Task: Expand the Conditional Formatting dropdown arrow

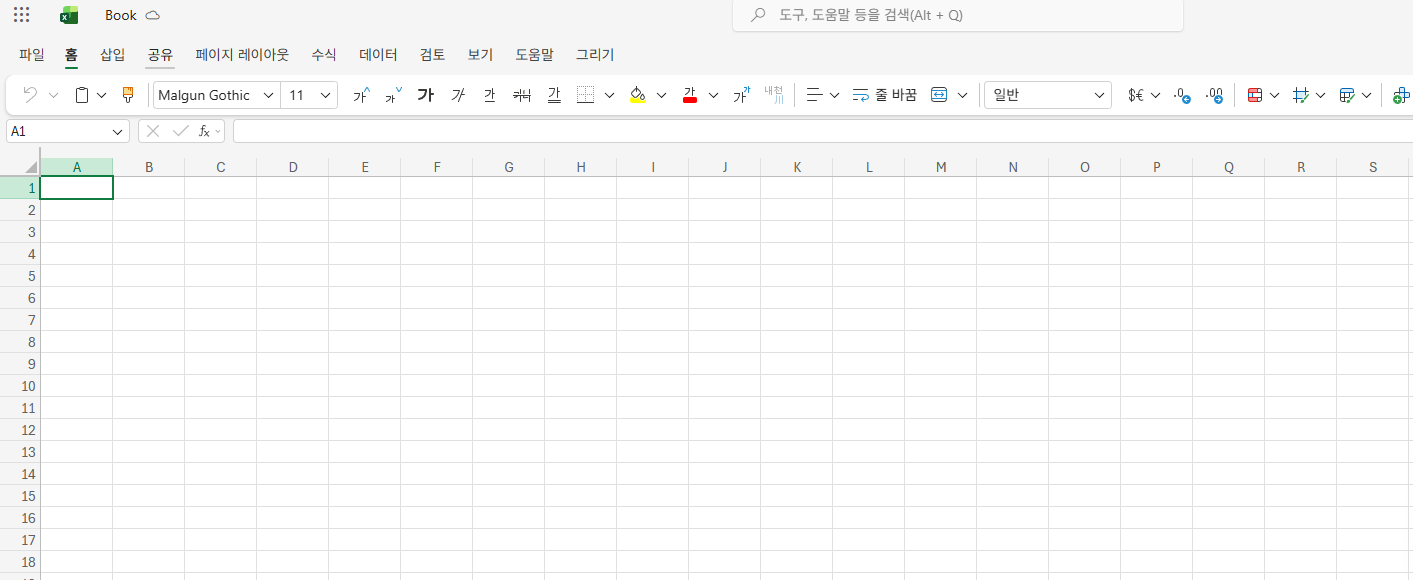Action: 1275,95
